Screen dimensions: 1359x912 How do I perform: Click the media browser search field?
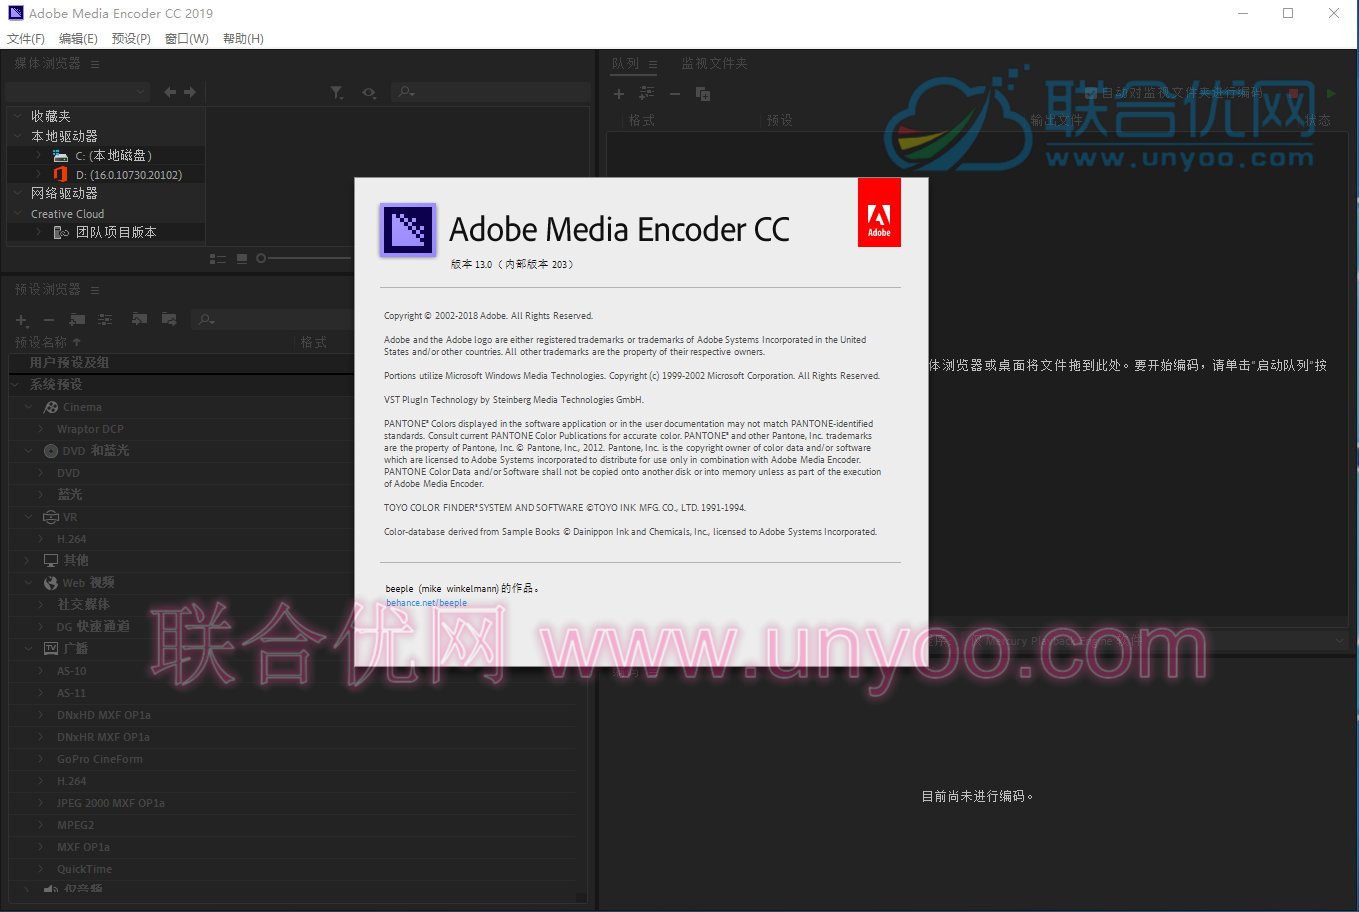(490, 92)
